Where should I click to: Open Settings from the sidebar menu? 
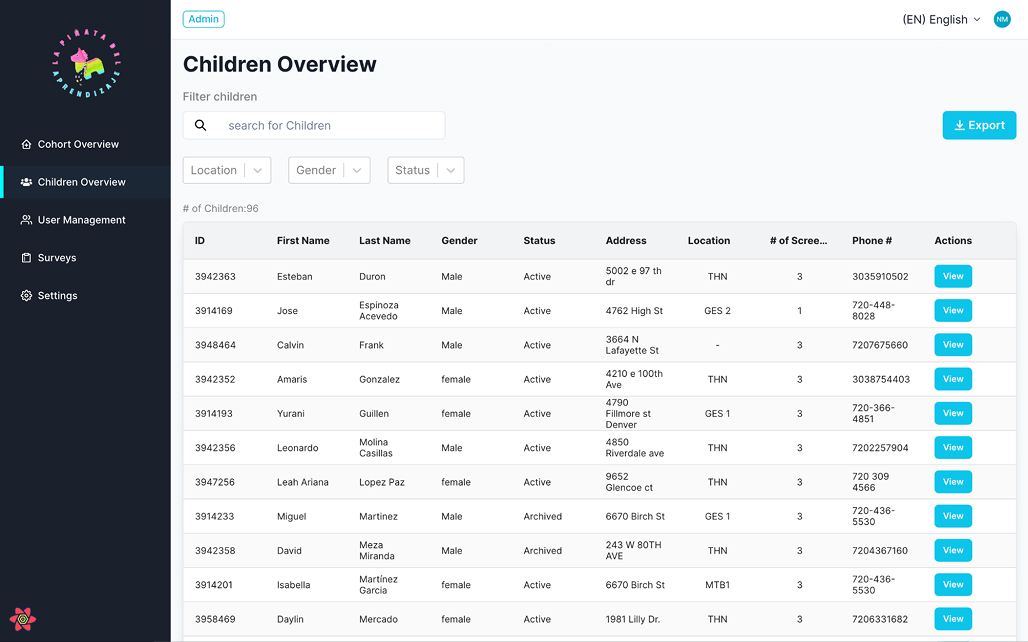(57, 296)
